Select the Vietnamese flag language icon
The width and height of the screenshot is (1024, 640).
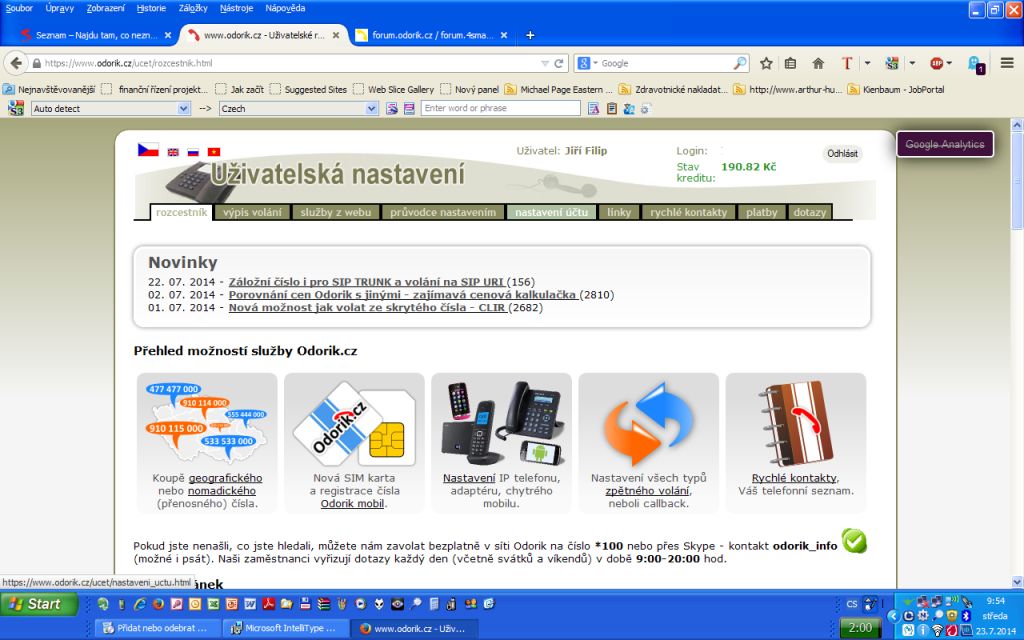[x=214, y=152]
